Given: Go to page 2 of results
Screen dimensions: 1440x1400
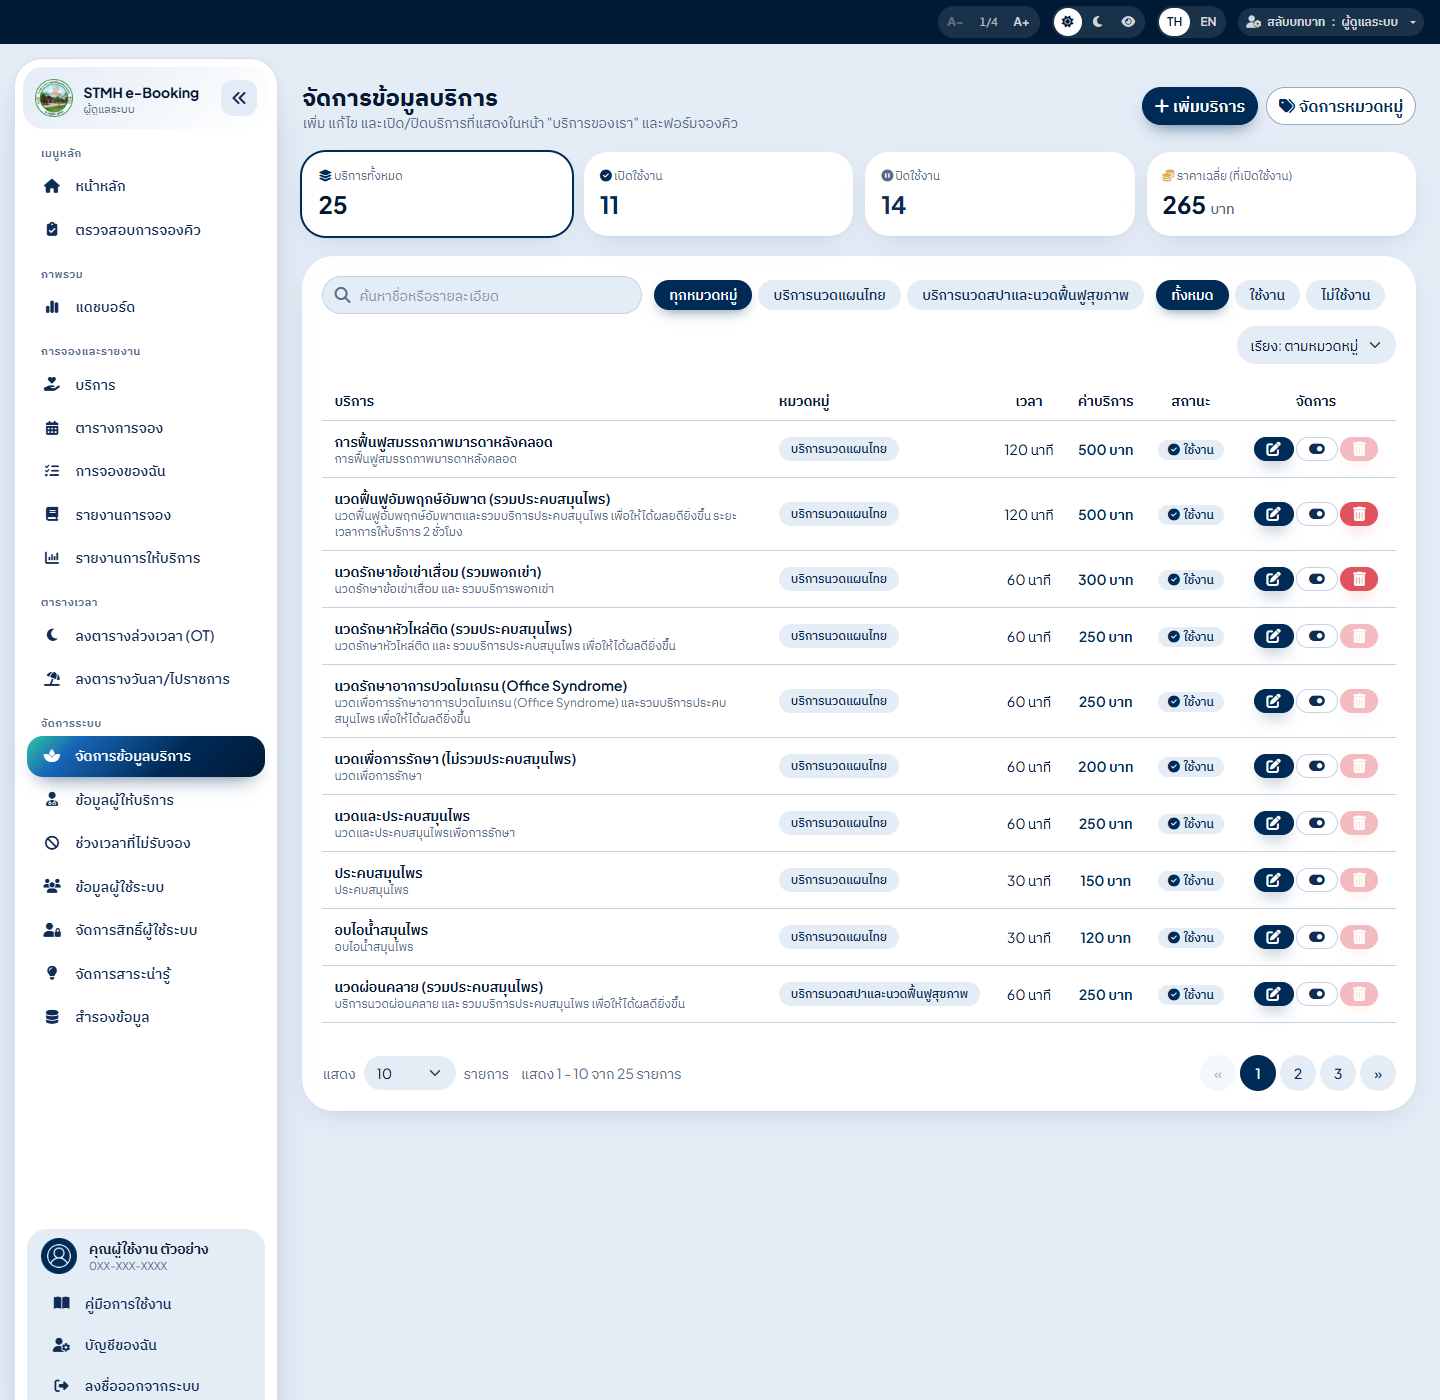Looking at the screenshot, I should tap(1298, 1073).
